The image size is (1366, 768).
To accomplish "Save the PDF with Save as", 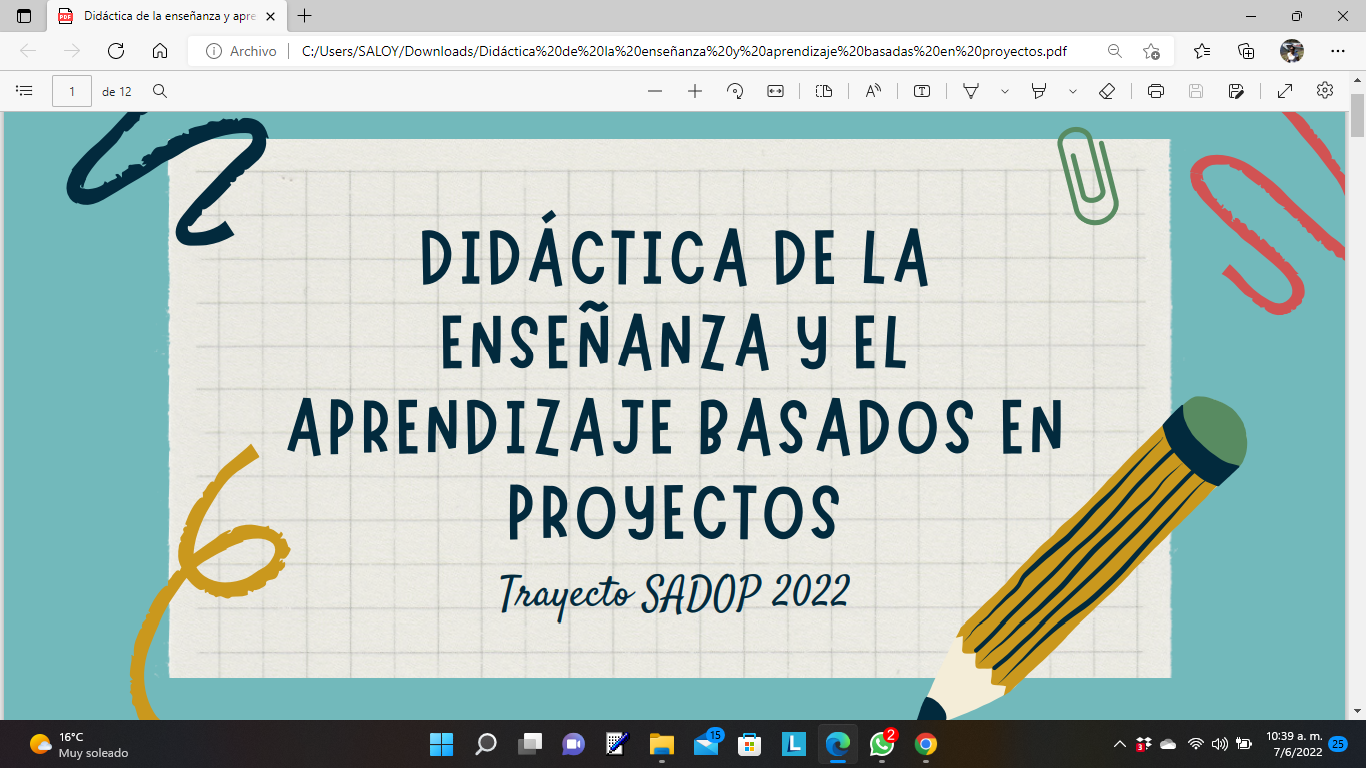I will (1238, 90).
